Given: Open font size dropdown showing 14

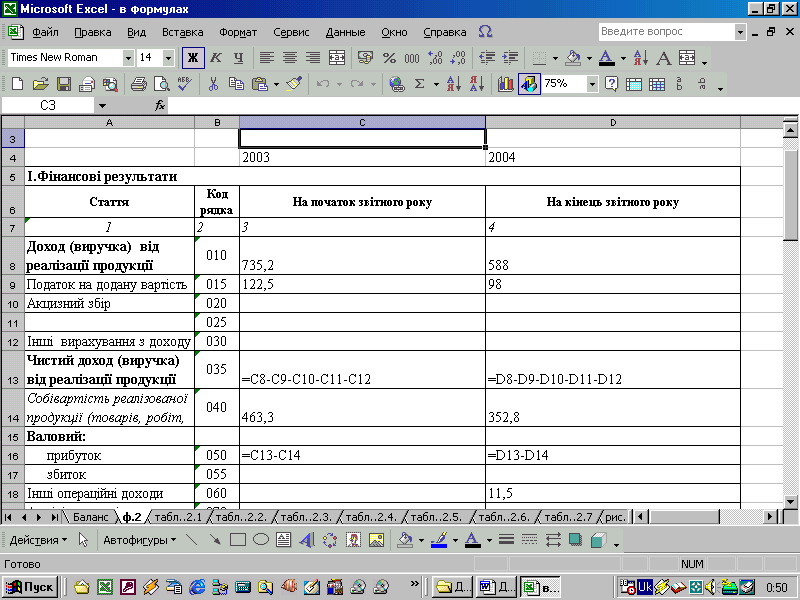Looking at the screenshot, I should pos(168,58).
